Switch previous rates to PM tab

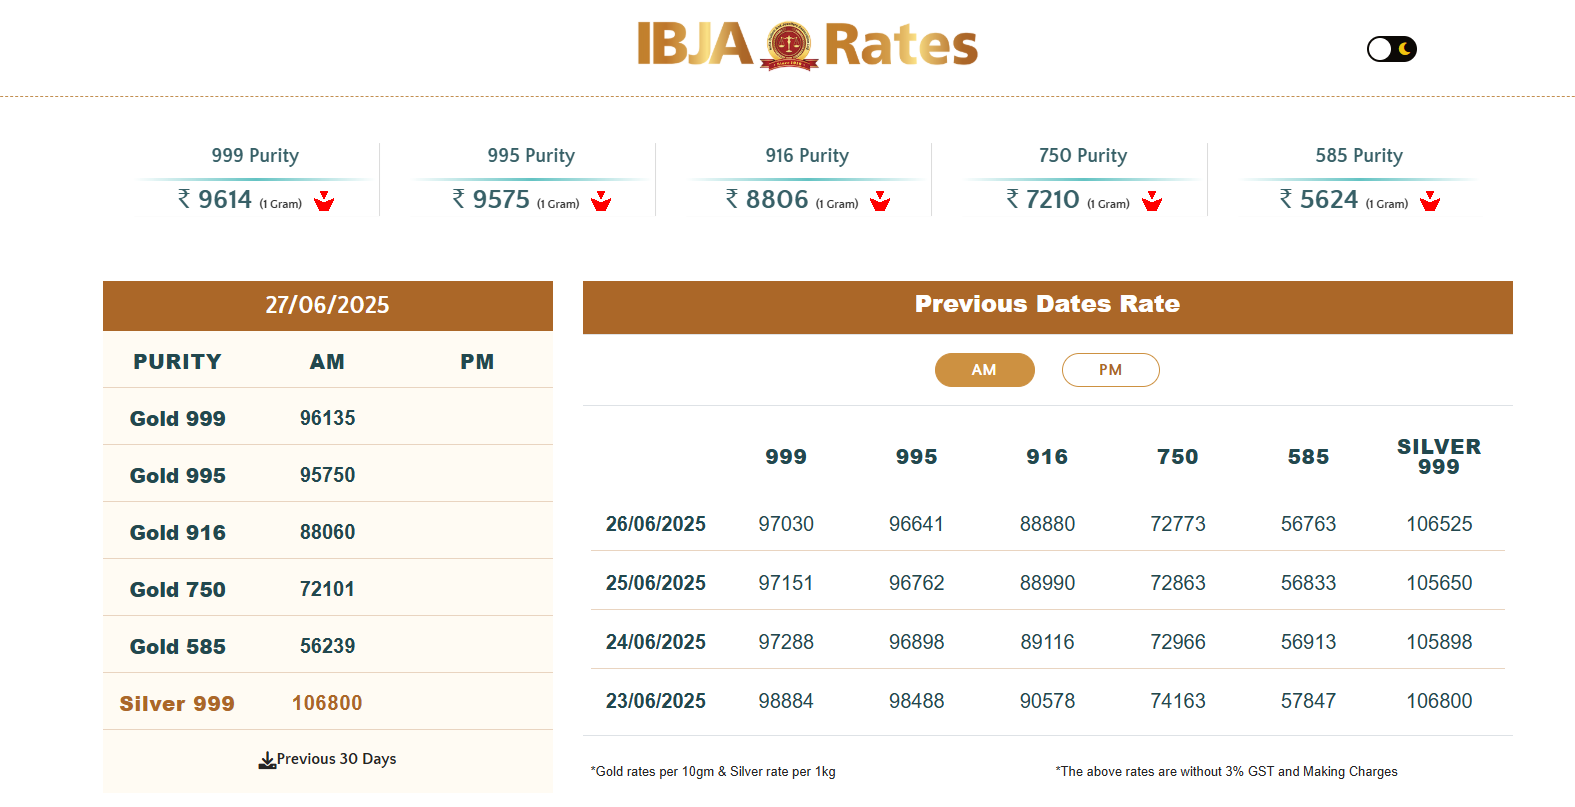click(x=1110, y=370)
